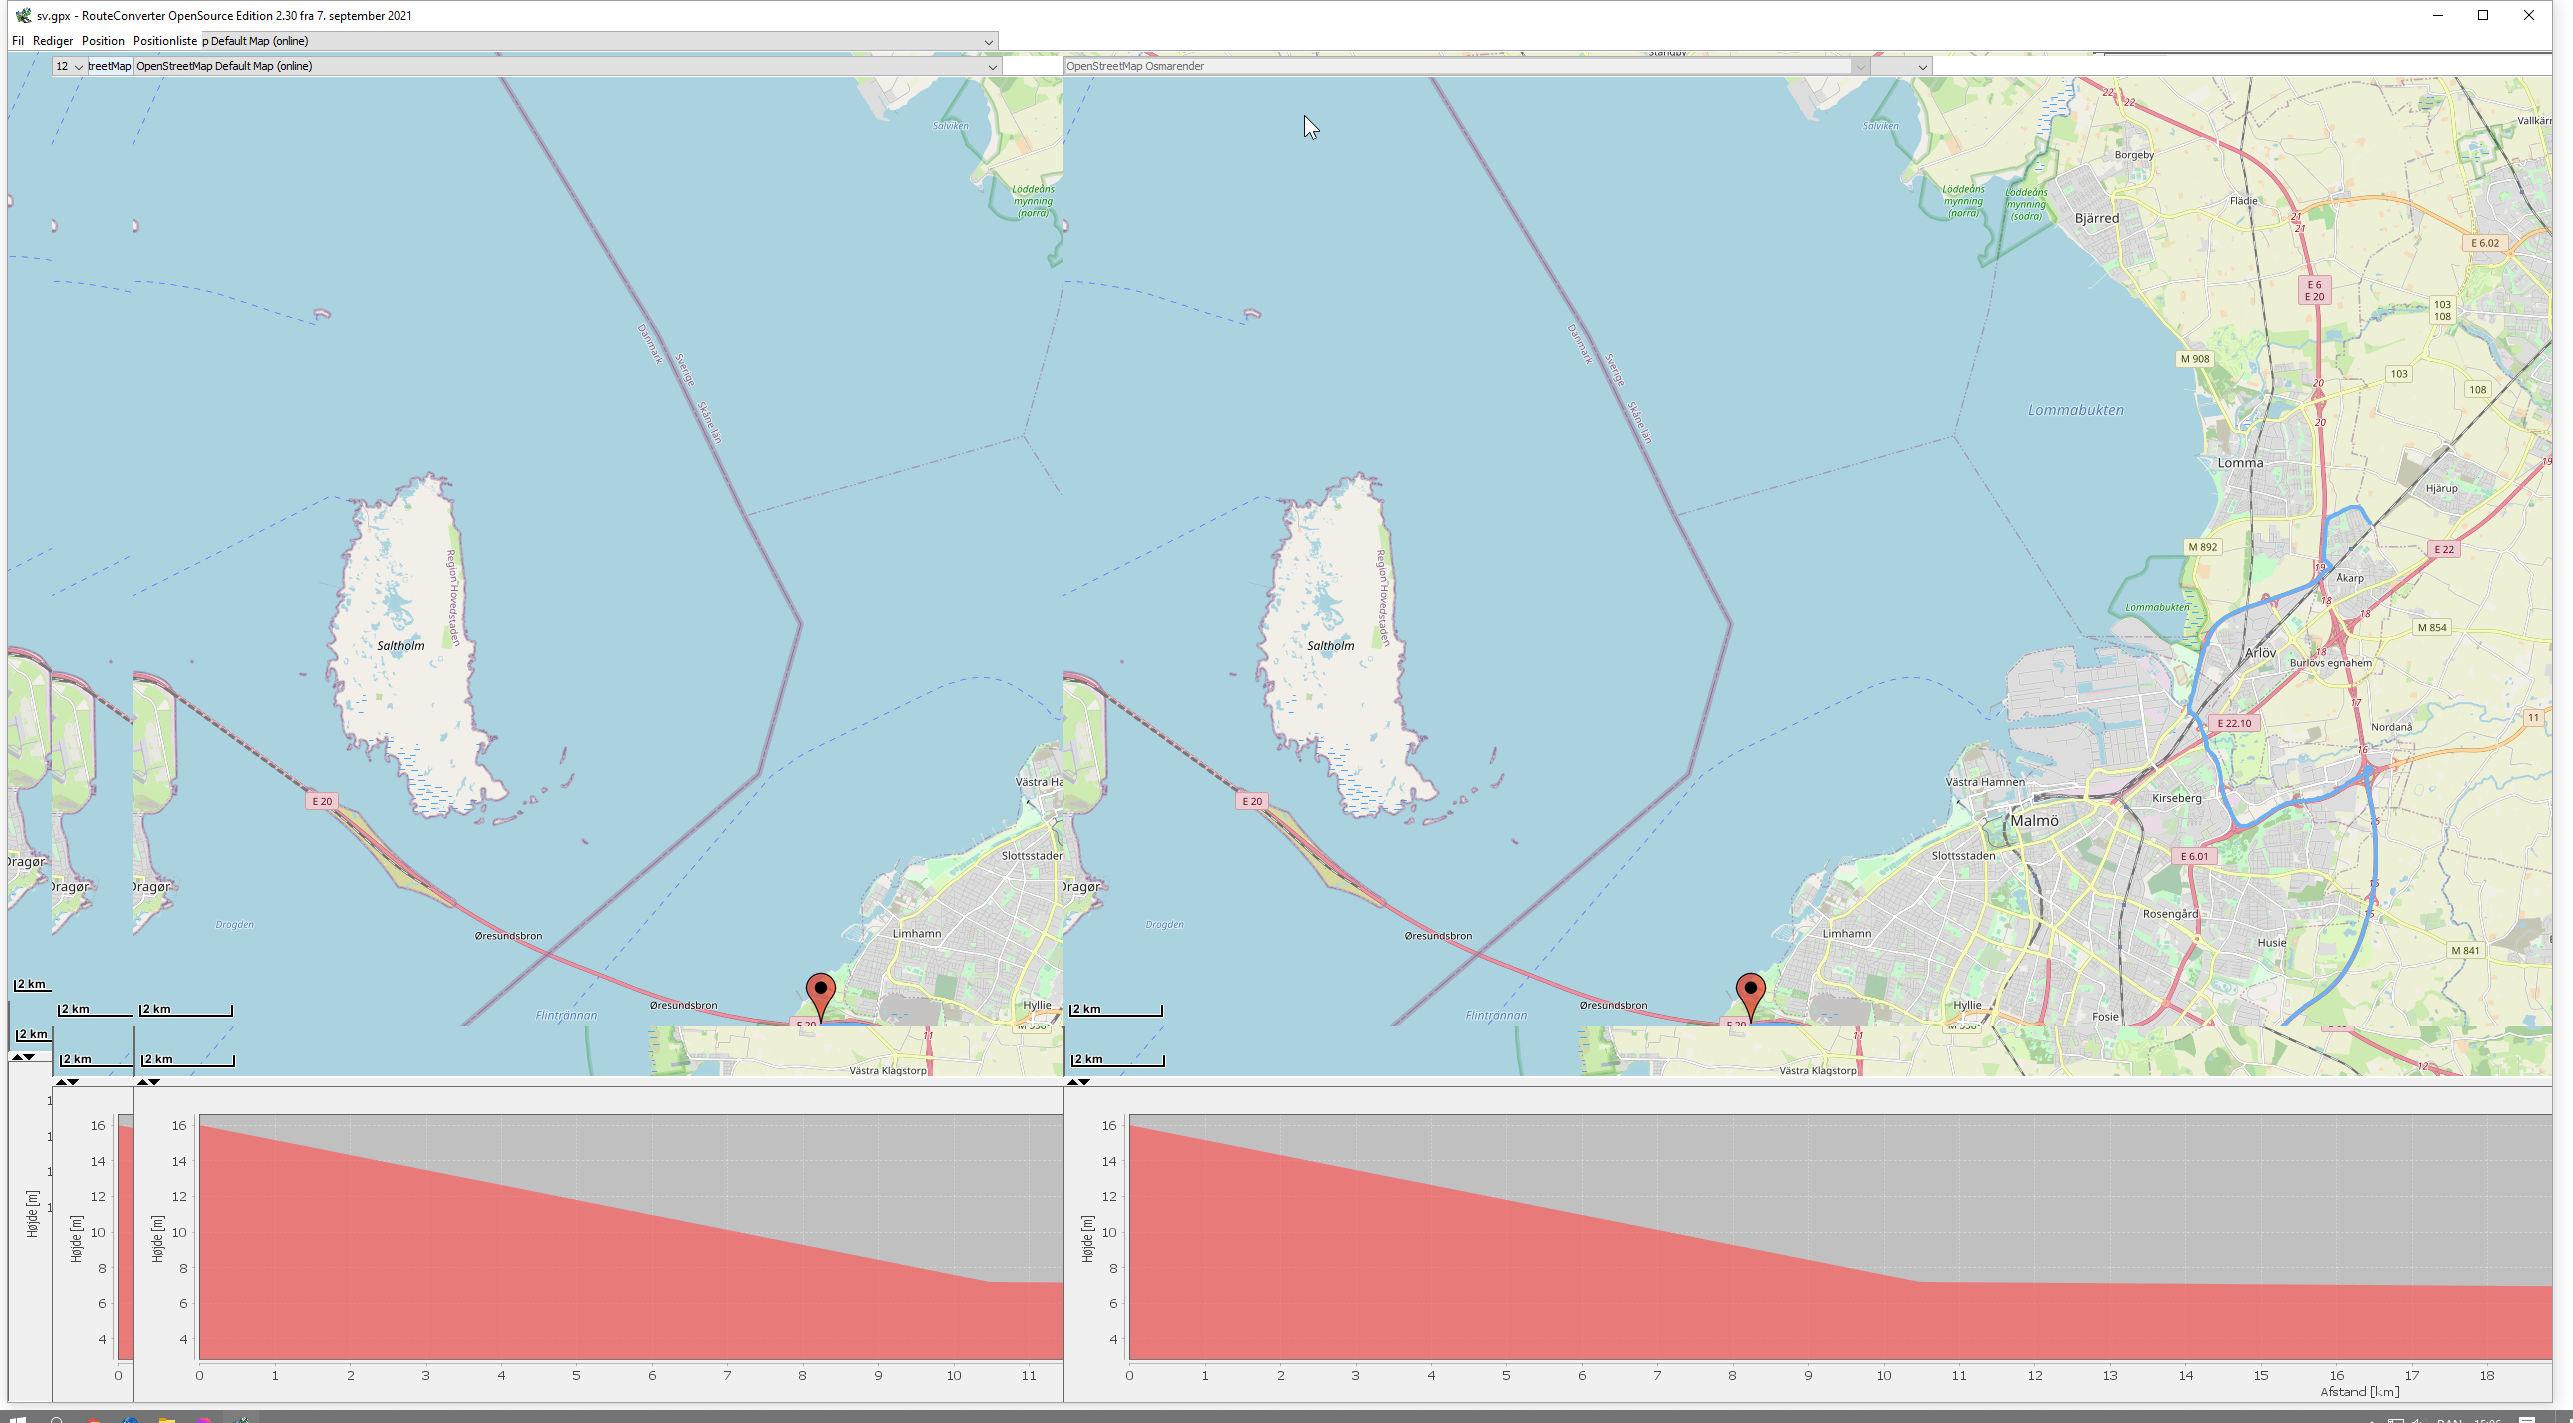Viewport: 2573px width, 1423px height.
Task: Open the Rediger menu
Action: [52, 41]
